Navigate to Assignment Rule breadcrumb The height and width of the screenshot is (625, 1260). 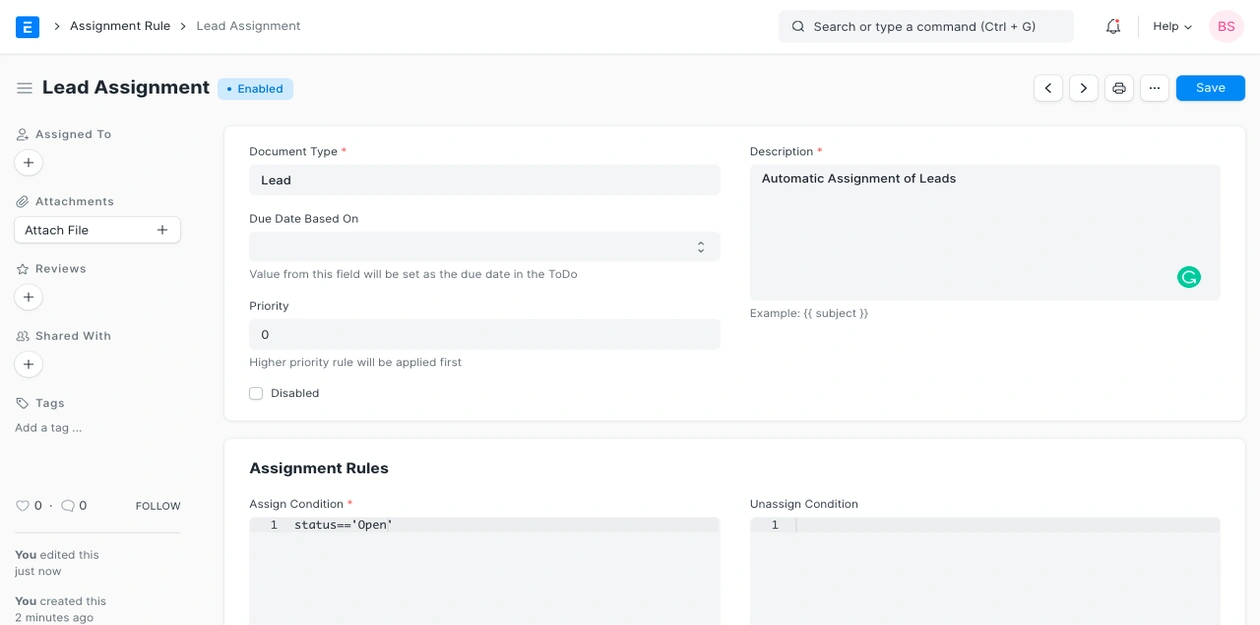tap(120, 26)
